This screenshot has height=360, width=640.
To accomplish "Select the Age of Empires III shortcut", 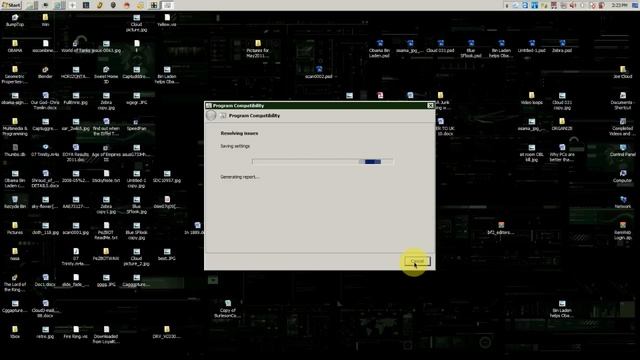I will [x=106, y=153].
